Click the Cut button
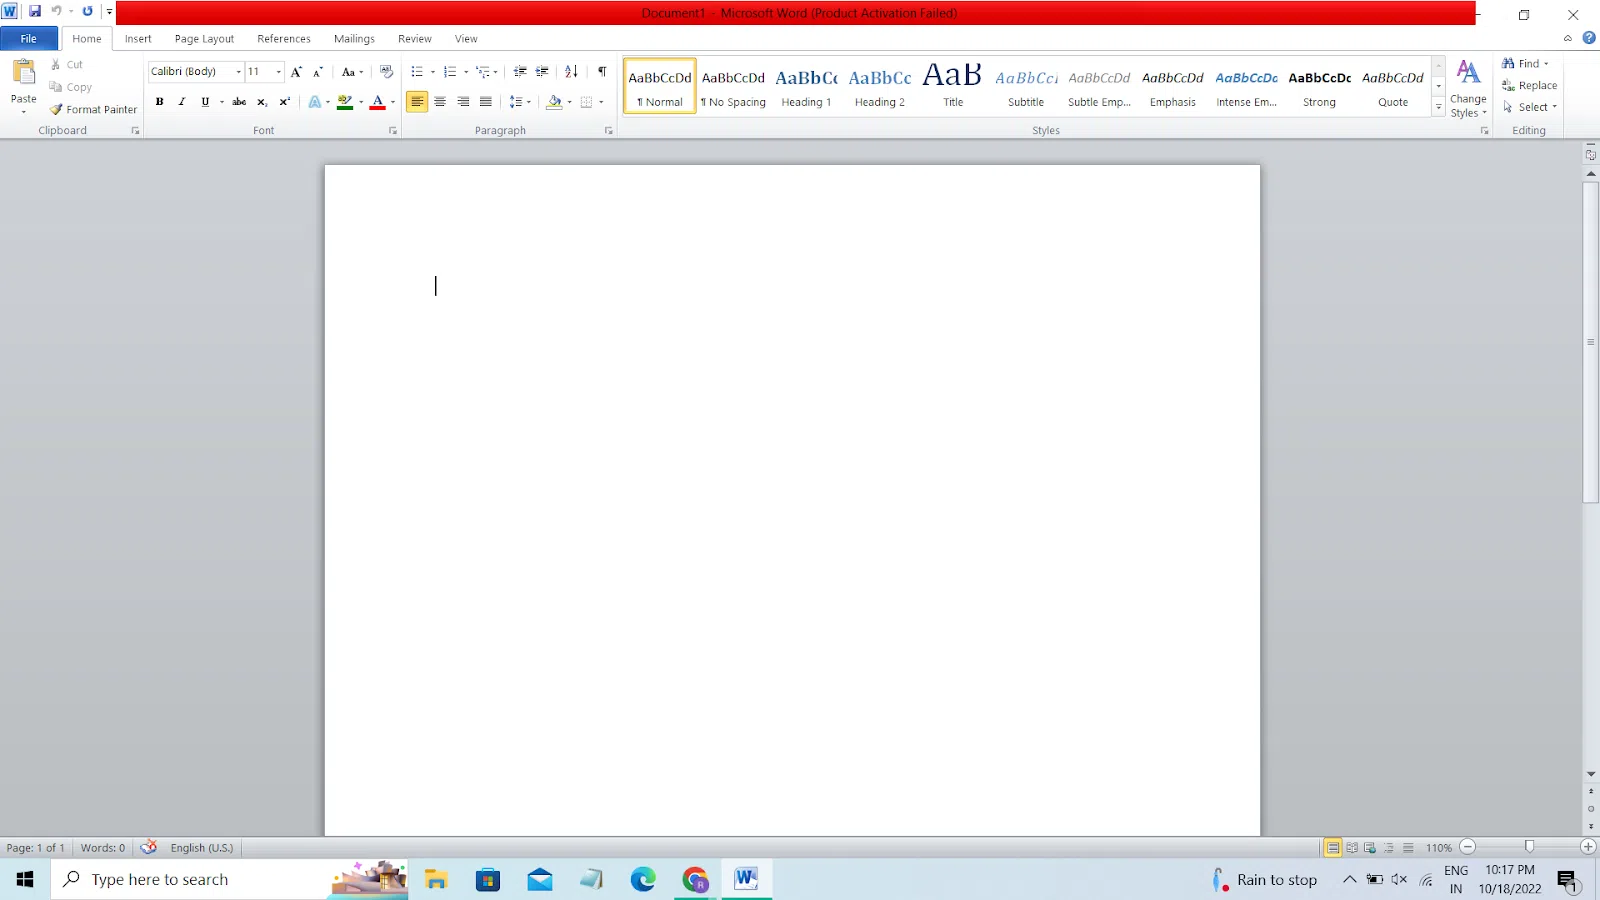This screenshot has height=900, width=1600. (67, 64)
